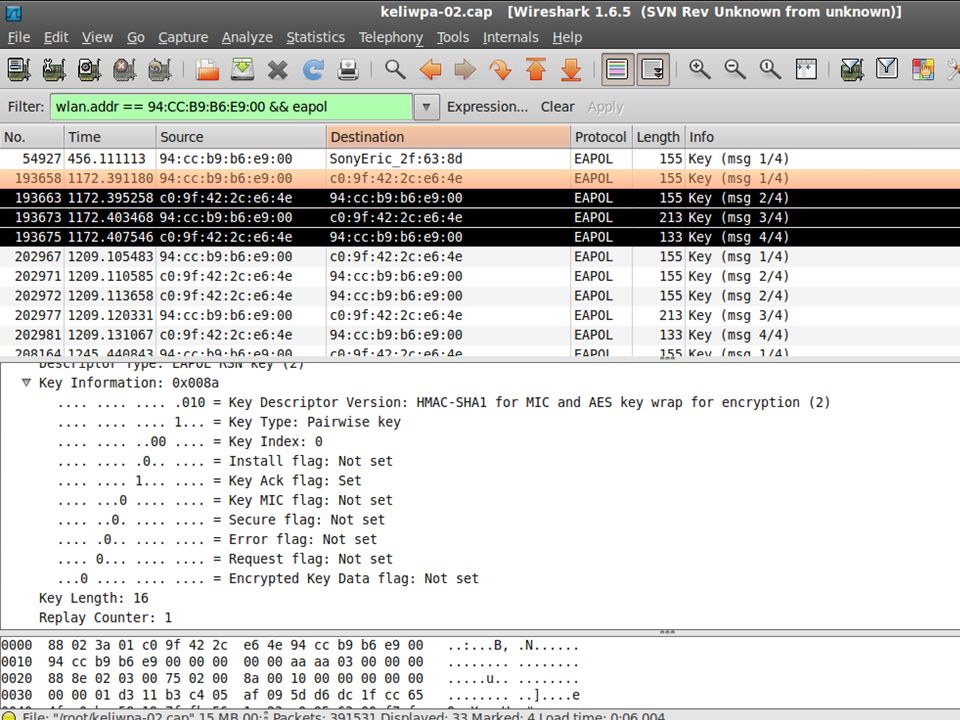
Task: Show the capture options icon
Action: pos(54,69)
